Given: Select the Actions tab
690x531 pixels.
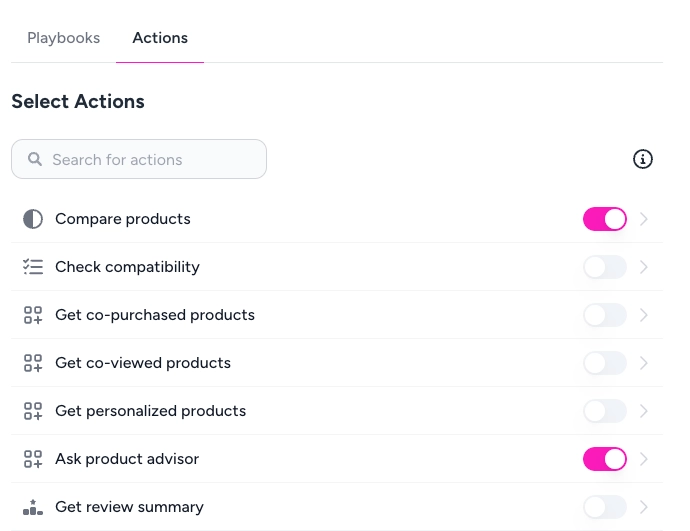Looking at the screenshot, I should (160, 38).
